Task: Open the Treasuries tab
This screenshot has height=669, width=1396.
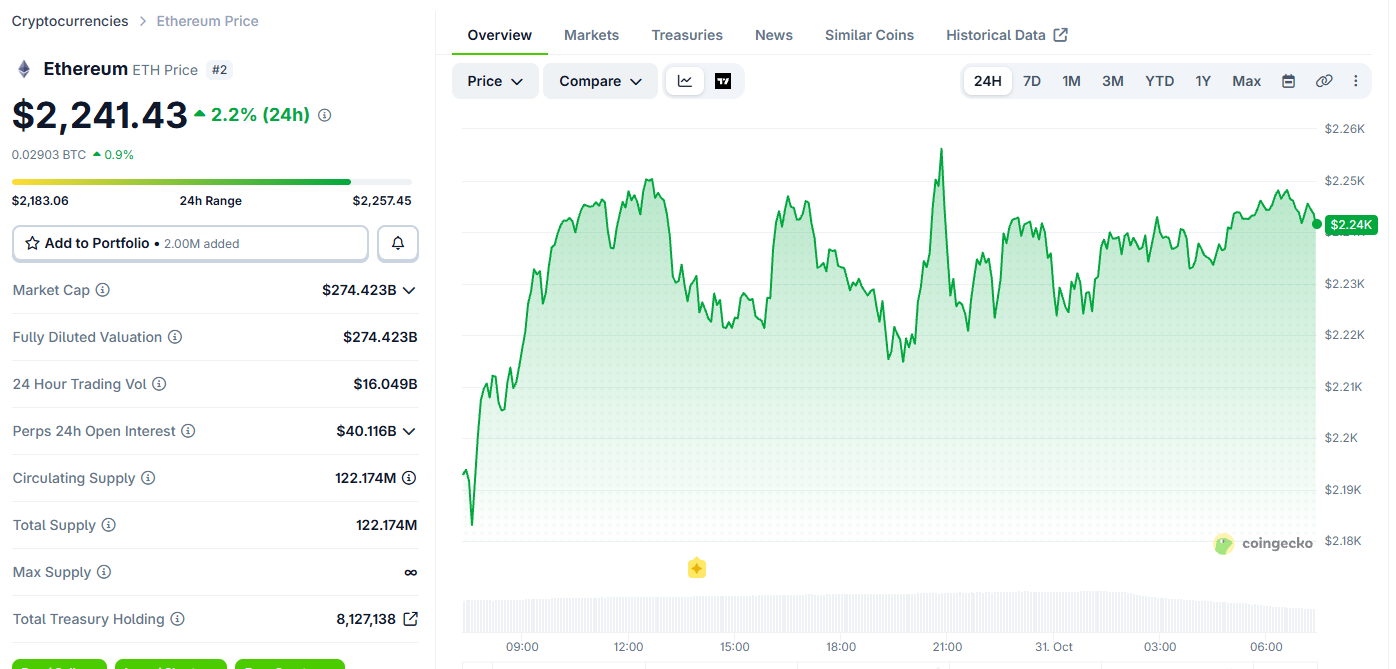Action: 687,35
